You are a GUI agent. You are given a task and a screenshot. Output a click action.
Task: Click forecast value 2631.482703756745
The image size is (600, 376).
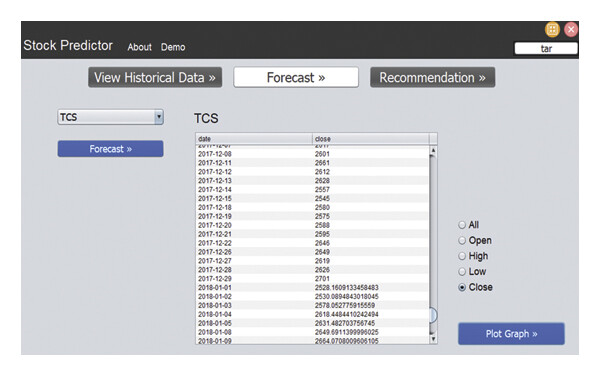(345, 323)
